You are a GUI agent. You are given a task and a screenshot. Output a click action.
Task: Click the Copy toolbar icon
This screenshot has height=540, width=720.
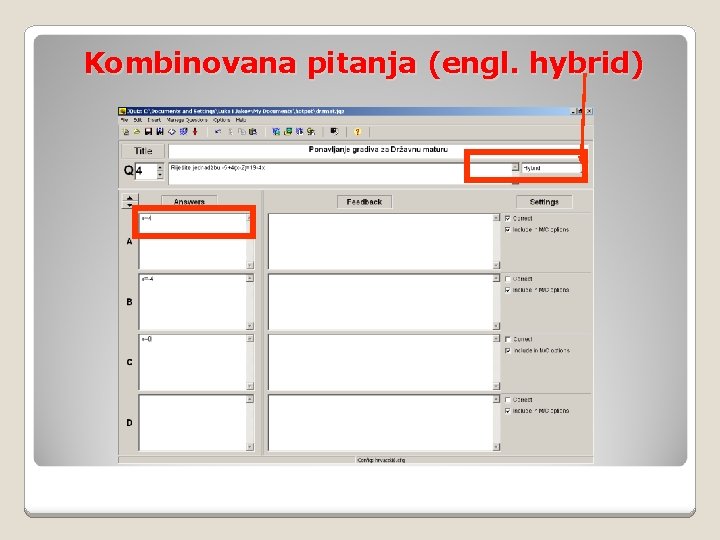coord(242,132)
